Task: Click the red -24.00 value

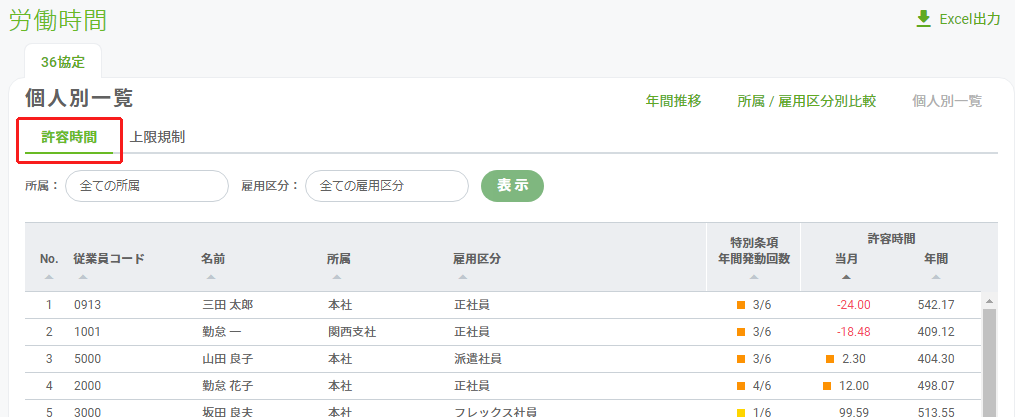Action: pyautogui.click(x=854, y=305)
